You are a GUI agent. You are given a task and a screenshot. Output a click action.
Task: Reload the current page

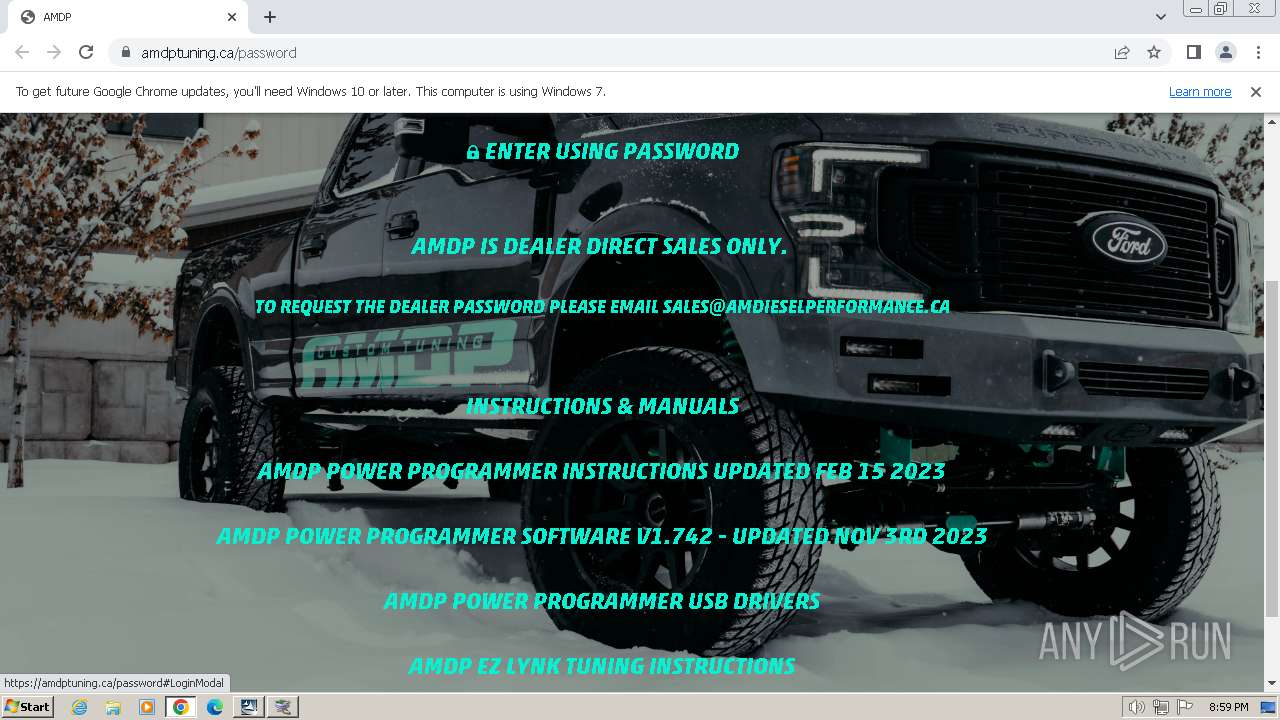pos(86,52)
